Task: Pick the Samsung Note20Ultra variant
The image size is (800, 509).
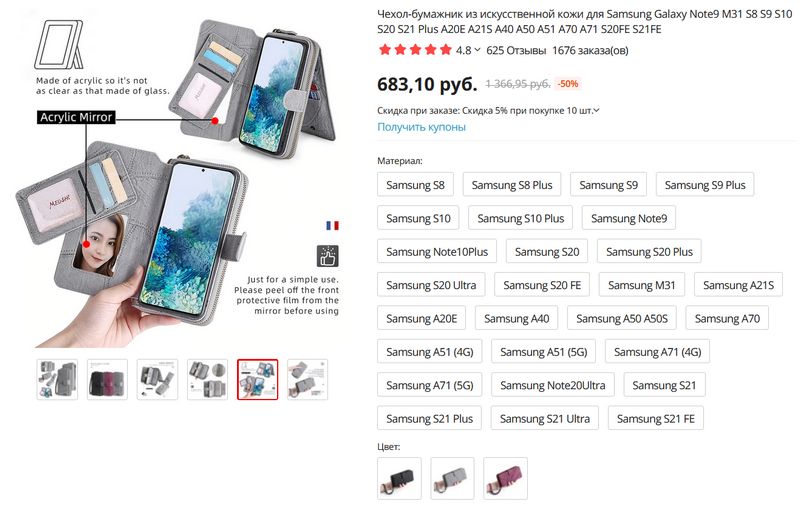Action: tap(553, 385)
